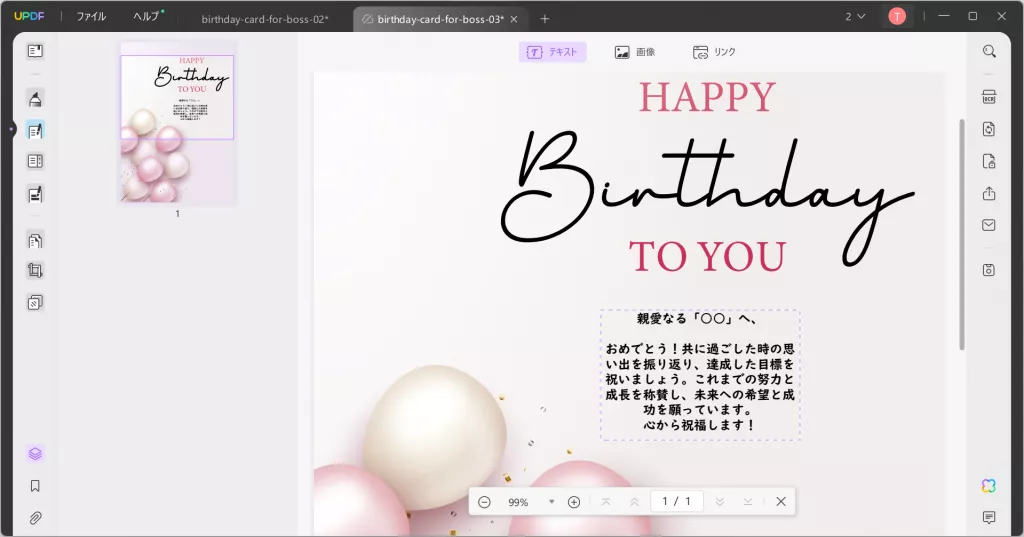Go to first page arrow
1024x537 pixels.
coord(606,502)
